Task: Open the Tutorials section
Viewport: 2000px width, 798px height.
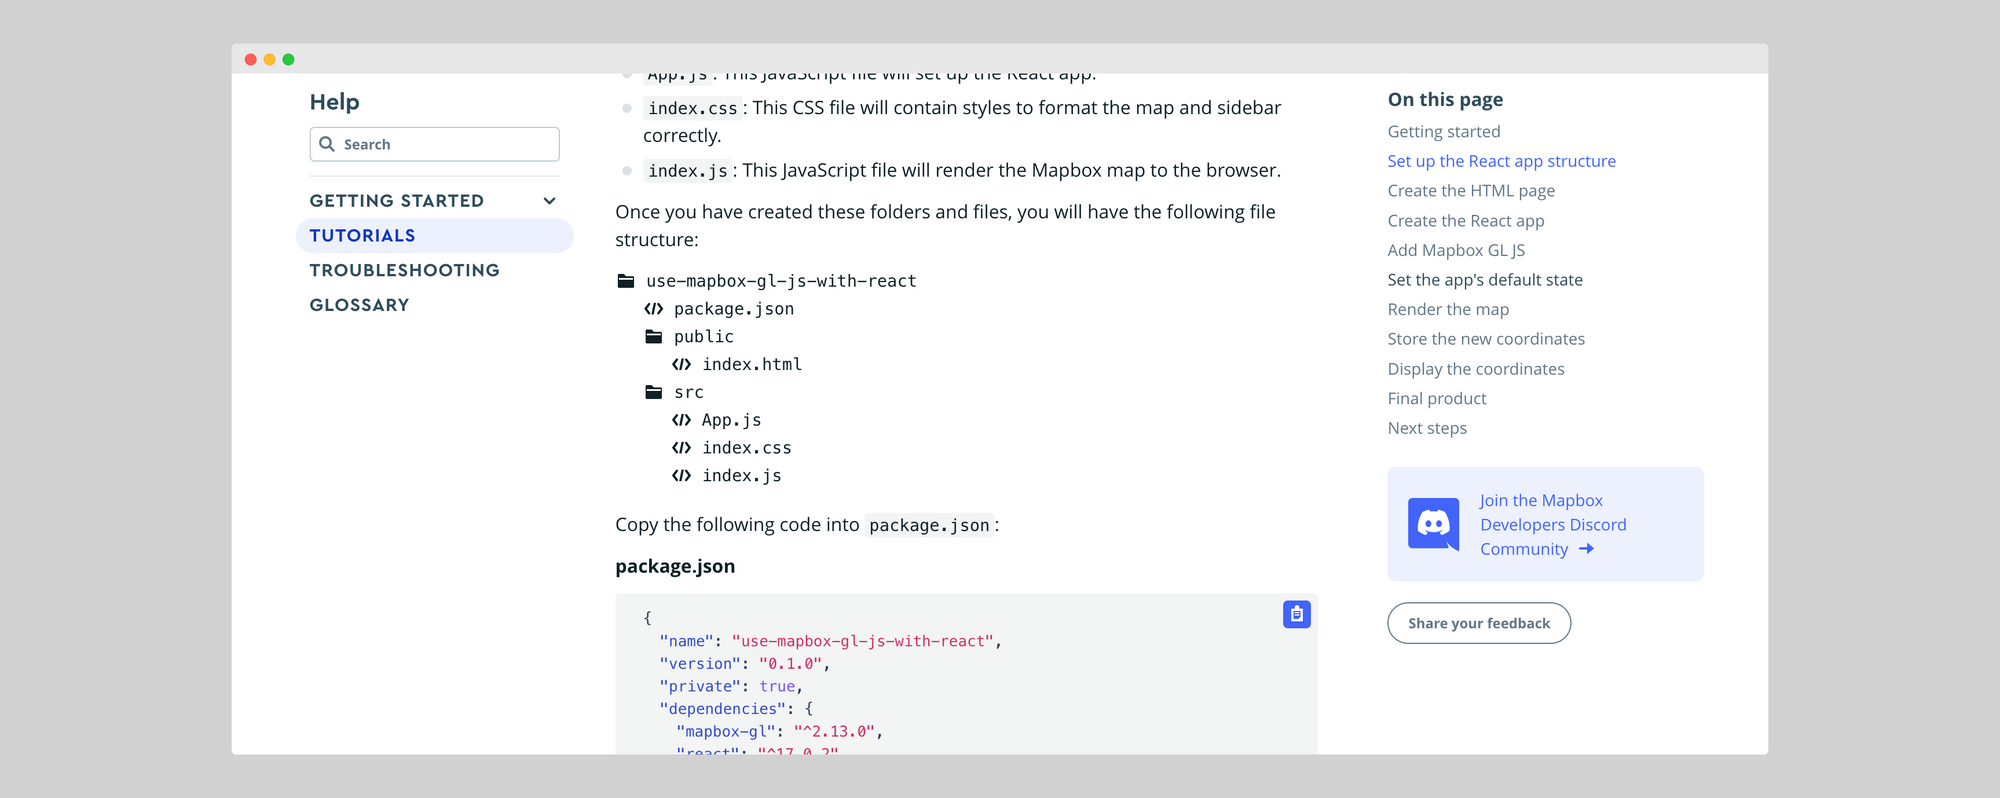Action: click(x=362, y=236)
